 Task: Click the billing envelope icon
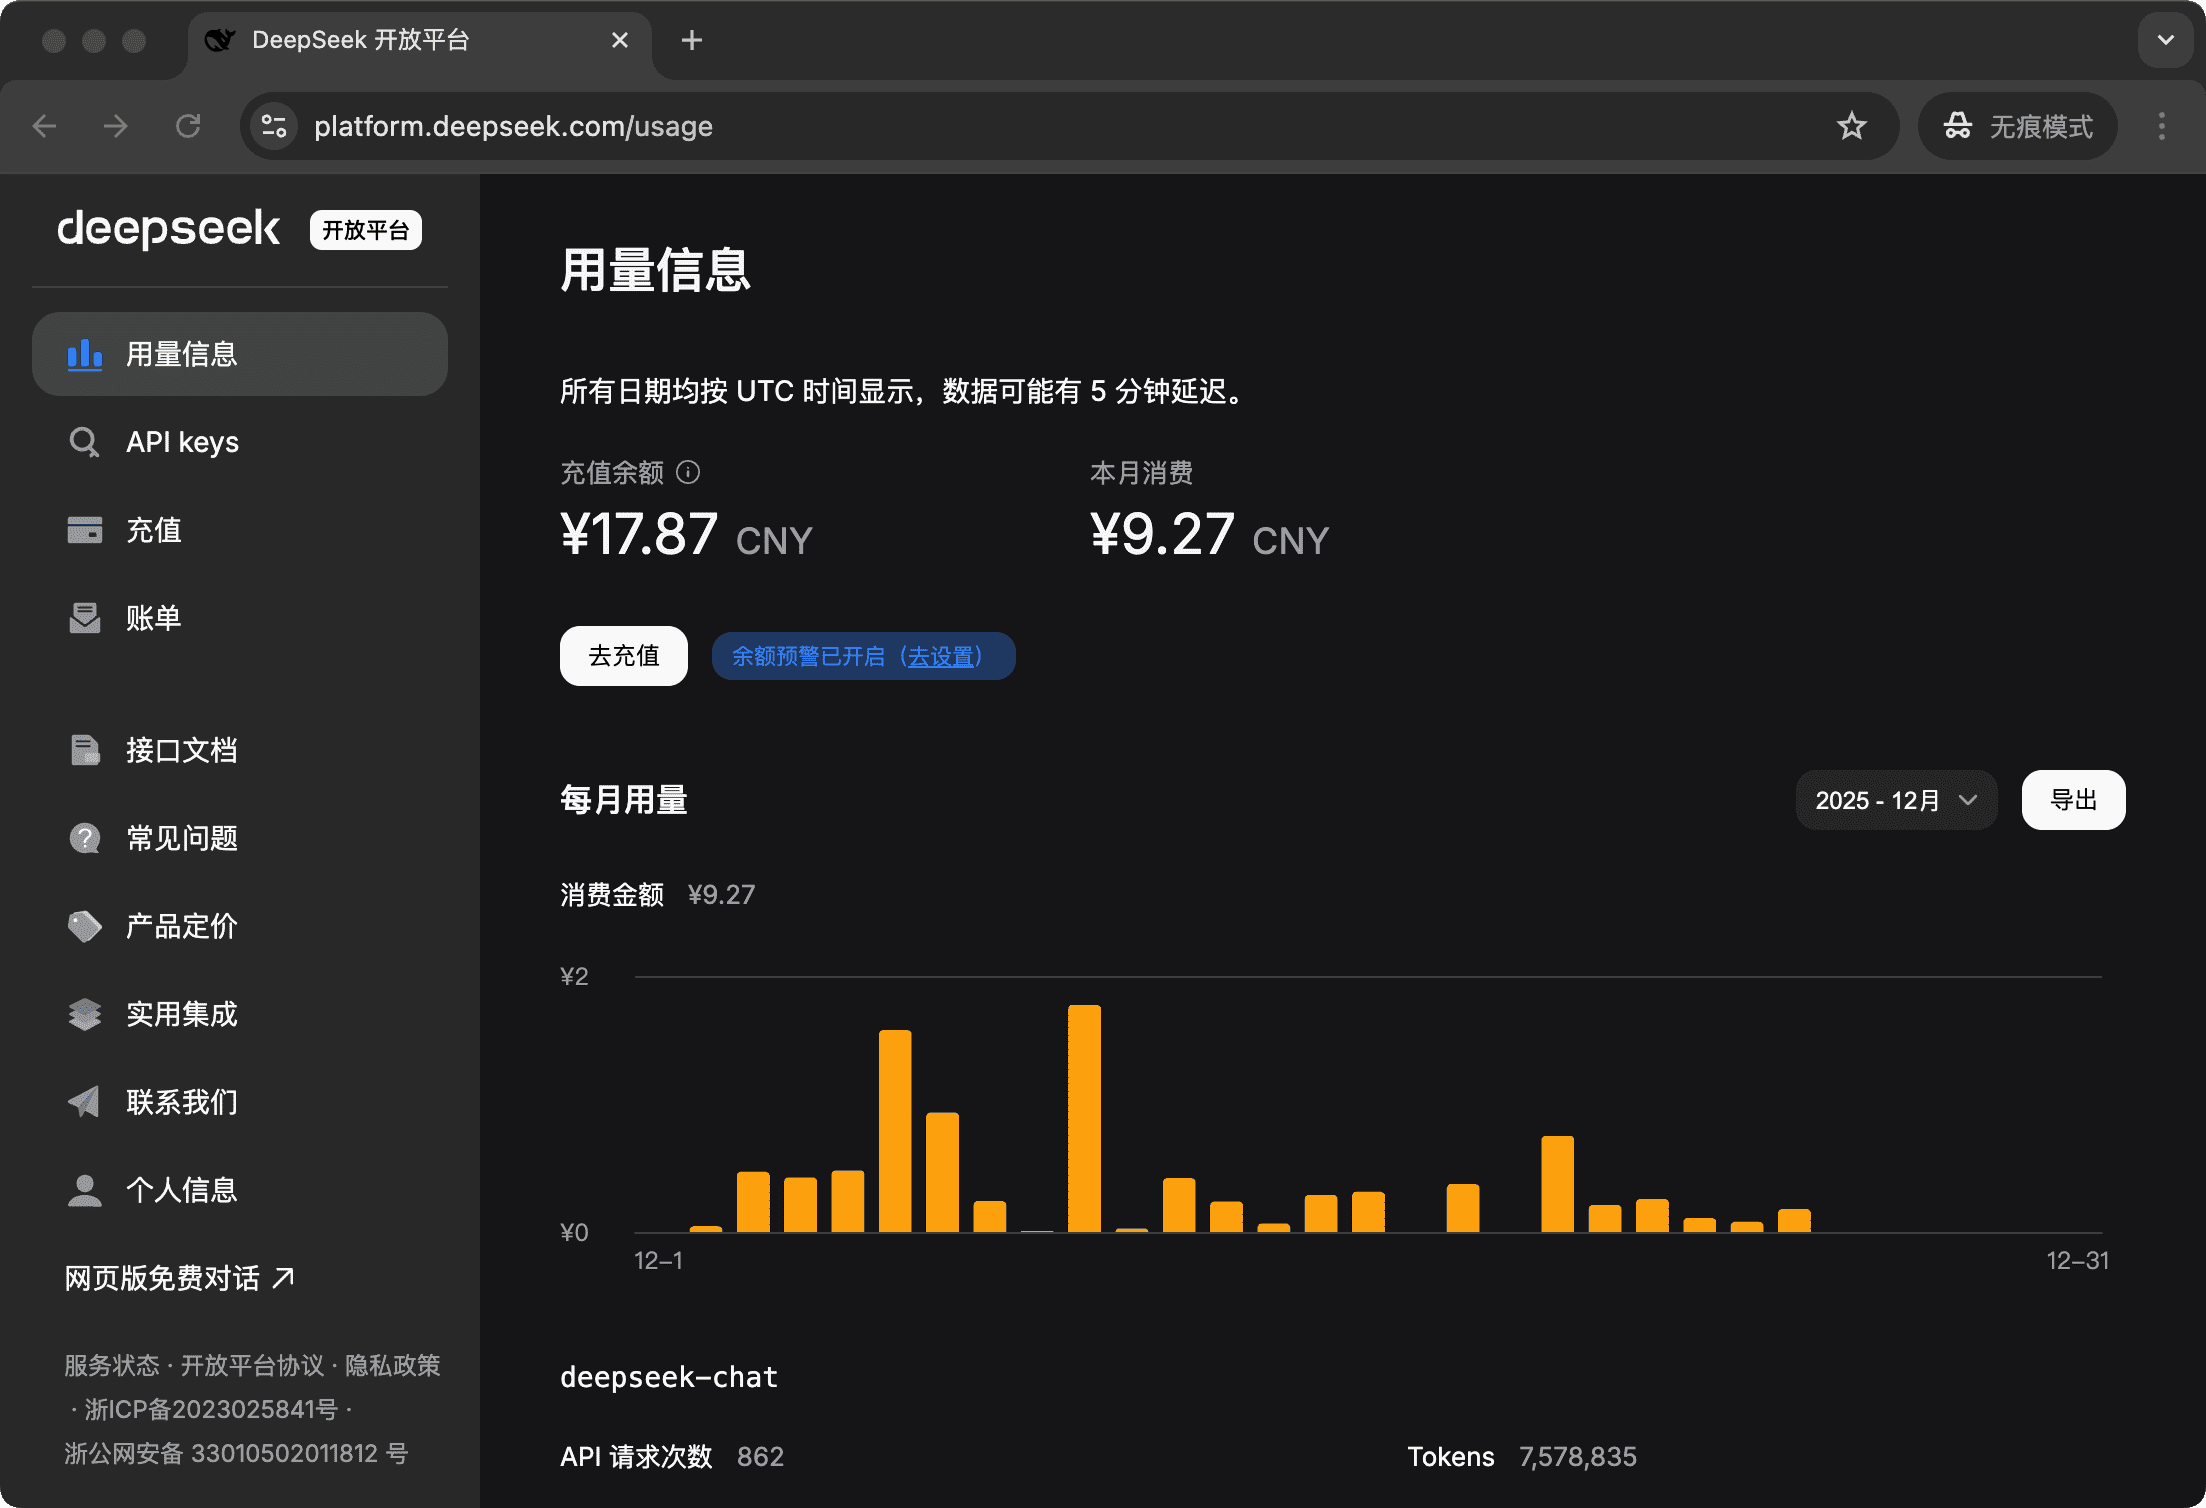tap(85, 618)
